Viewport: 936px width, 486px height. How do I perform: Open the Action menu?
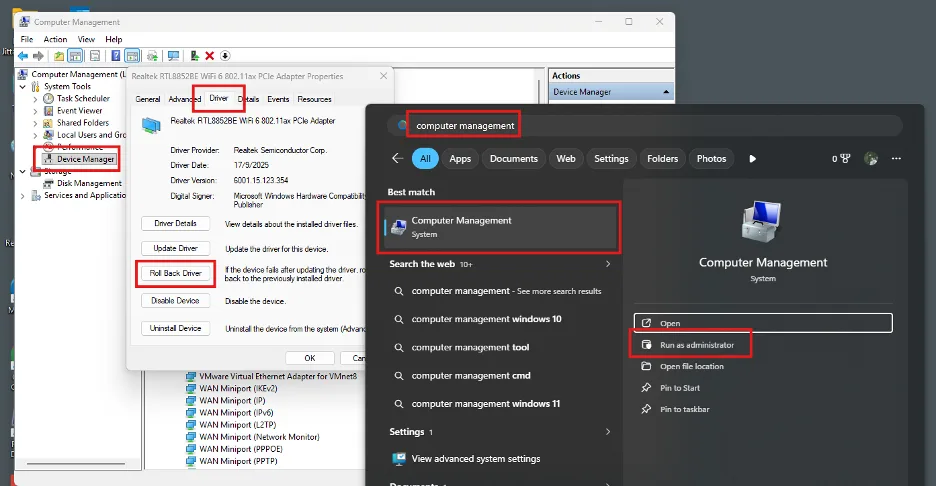56,39
